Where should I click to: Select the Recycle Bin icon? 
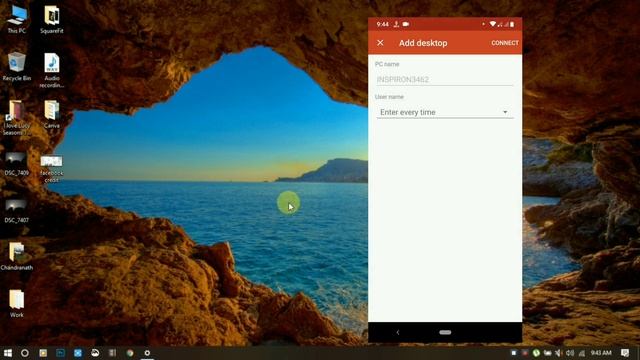pos(17,67)
